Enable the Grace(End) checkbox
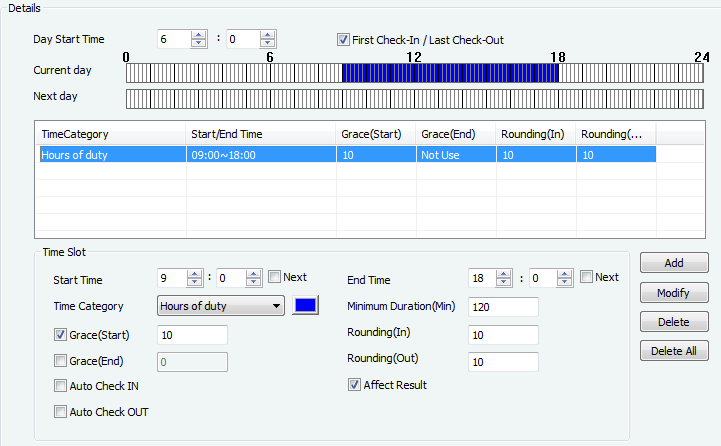This screenshot has height=446, width=721. [60, 361]
